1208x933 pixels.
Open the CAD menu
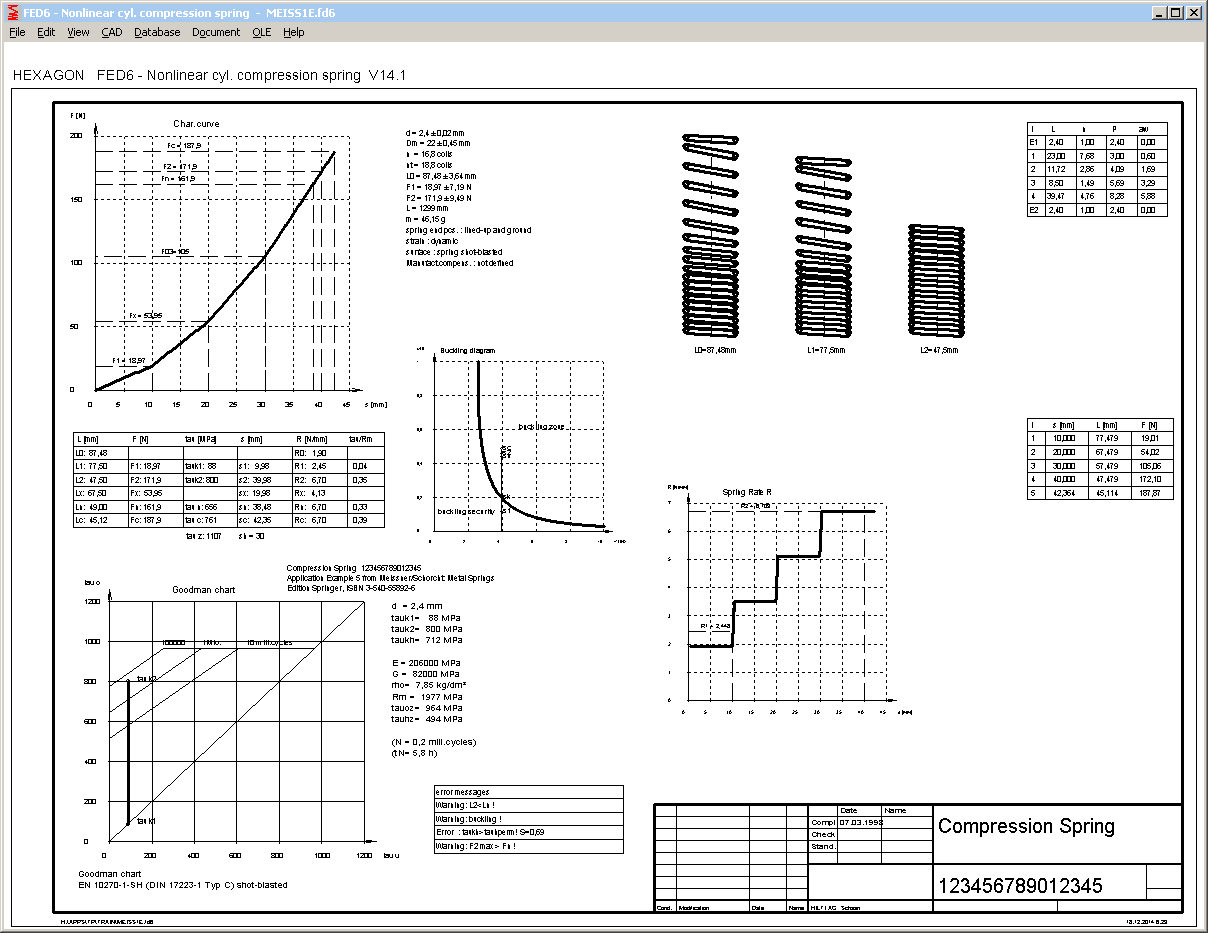(x=112, y=32)
